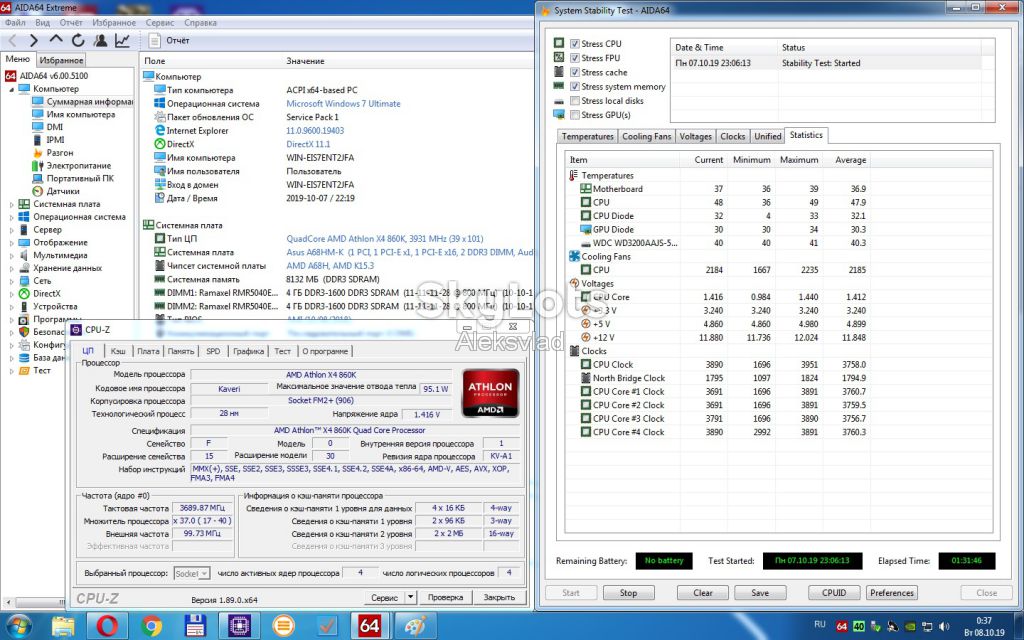Click the Отчёт report toolbar button
Viewport: 1024px width, 640px height.
point(169,40)
